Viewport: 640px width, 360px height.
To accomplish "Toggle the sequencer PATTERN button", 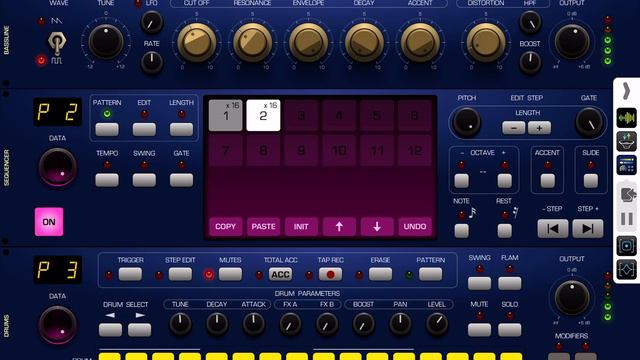I will [x=107, y=129].
